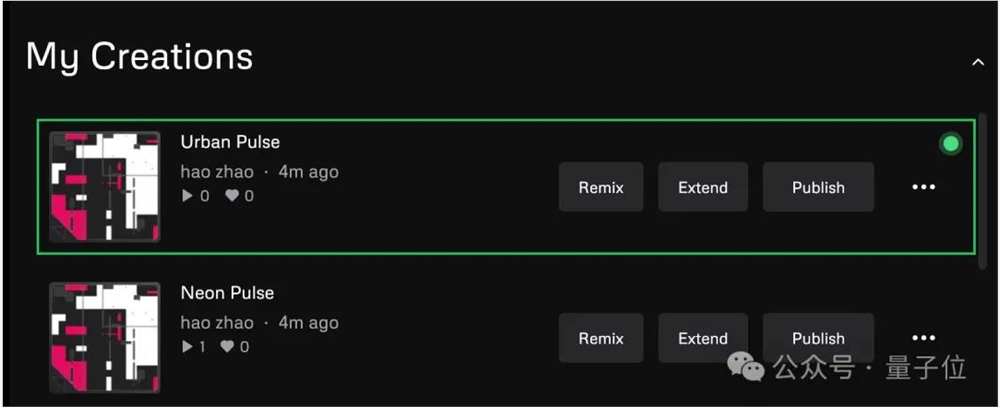Screen dimensions: 1000x407
Task: Extend the Neon Pulse track
Action: (x=703, y=338)
